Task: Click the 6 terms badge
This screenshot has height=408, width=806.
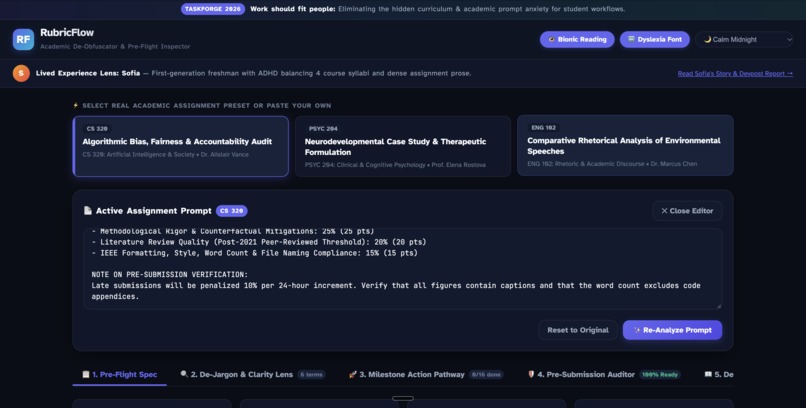Action: [x=312, y=375]
